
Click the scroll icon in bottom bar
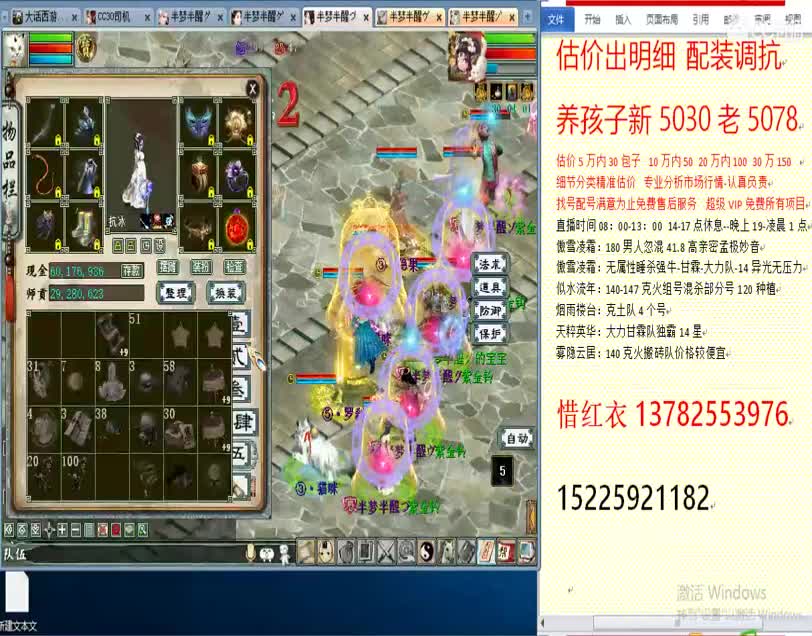pyautogui.click(x=306, y=552)
